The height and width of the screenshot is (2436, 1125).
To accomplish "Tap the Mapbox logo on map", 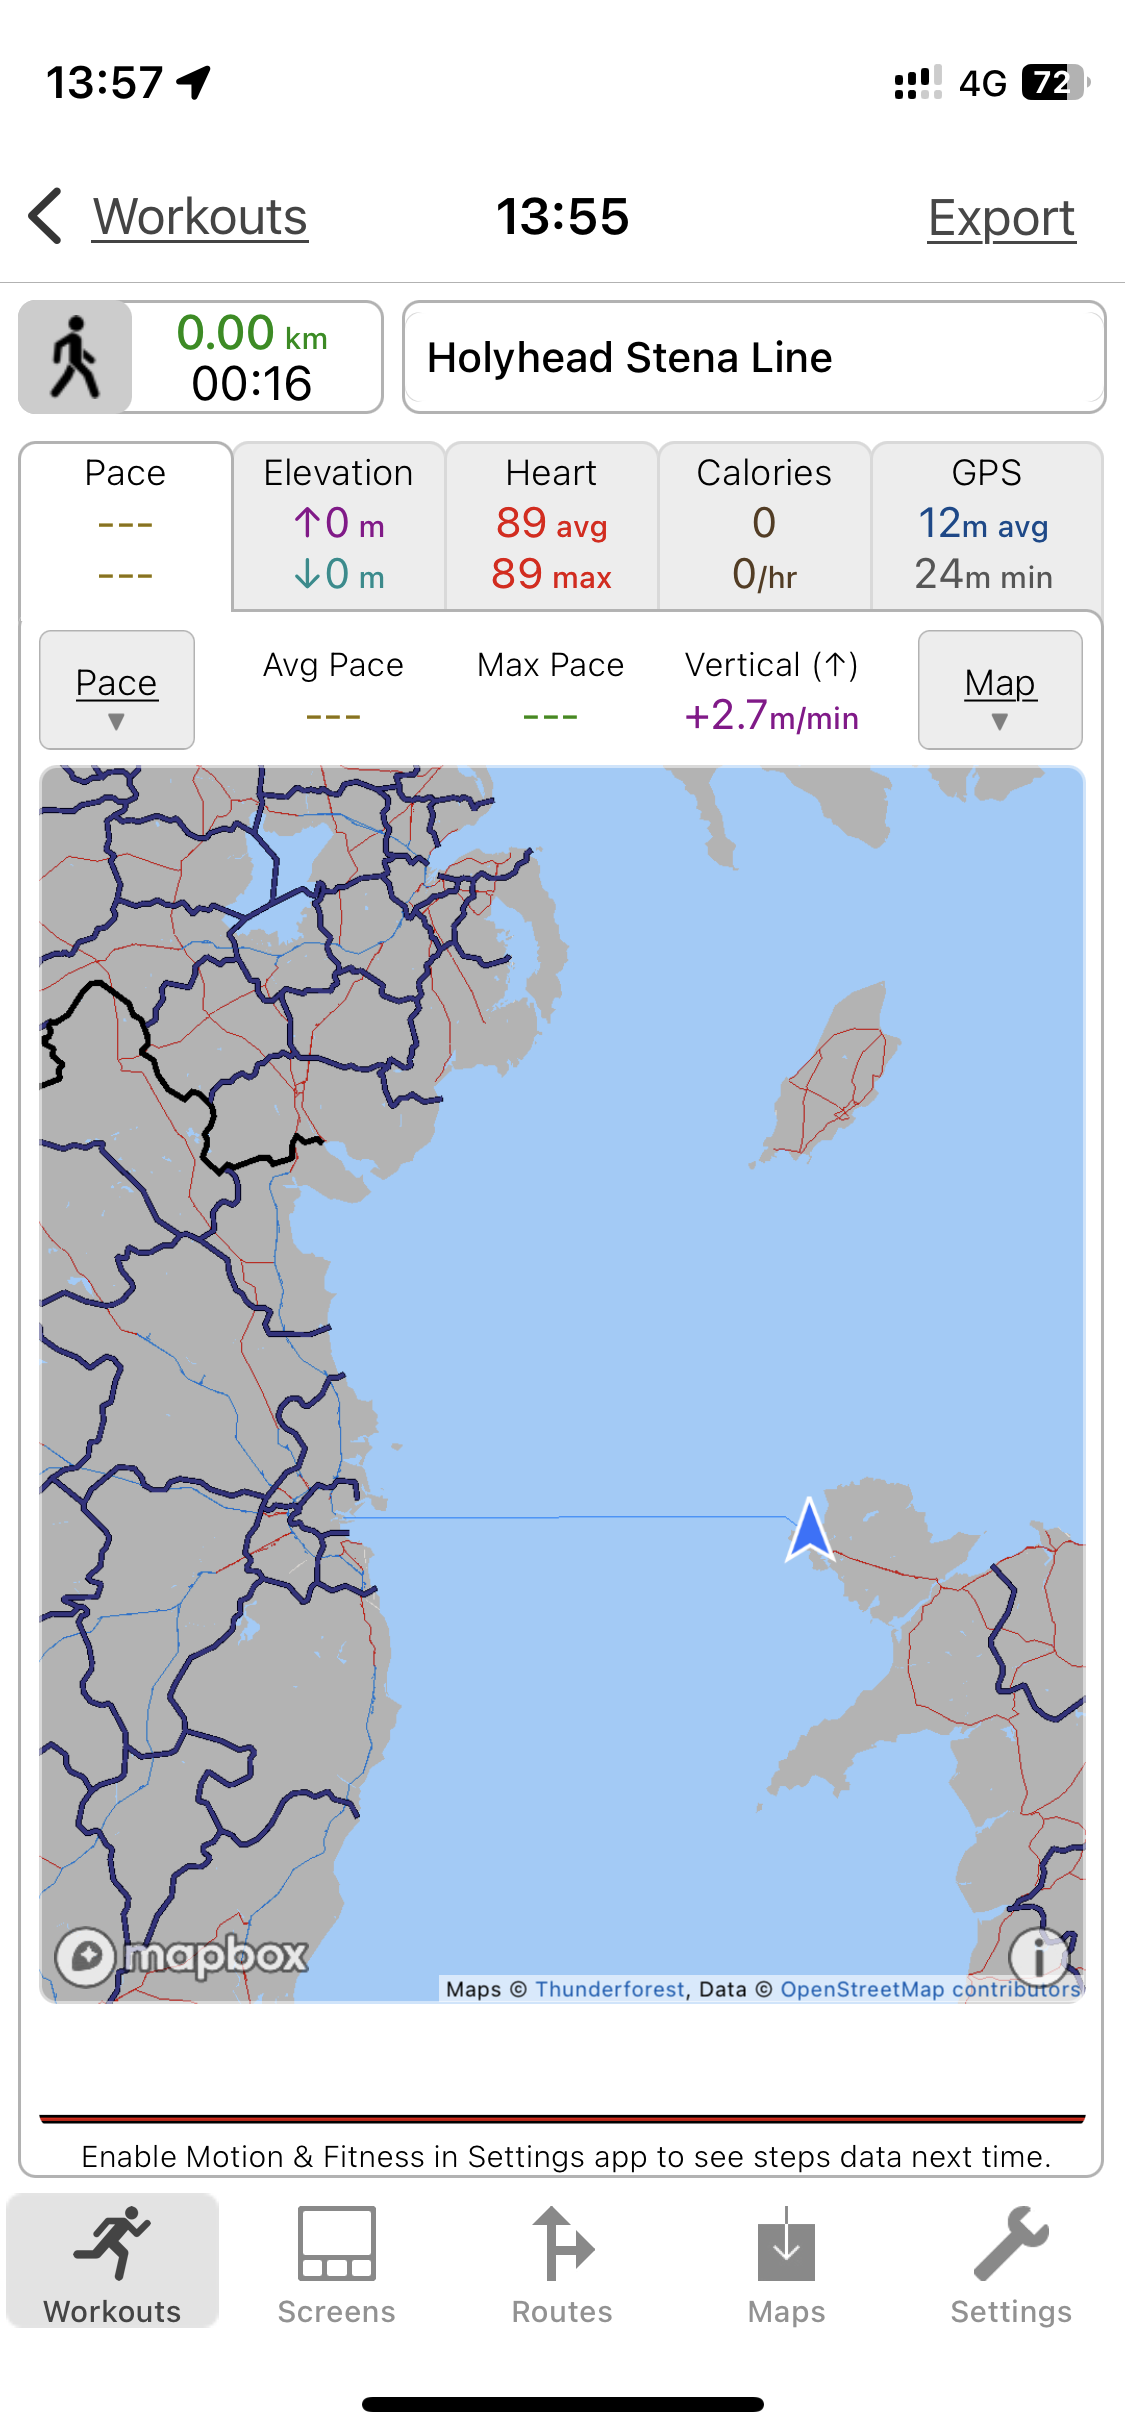I will point(183,1955).
